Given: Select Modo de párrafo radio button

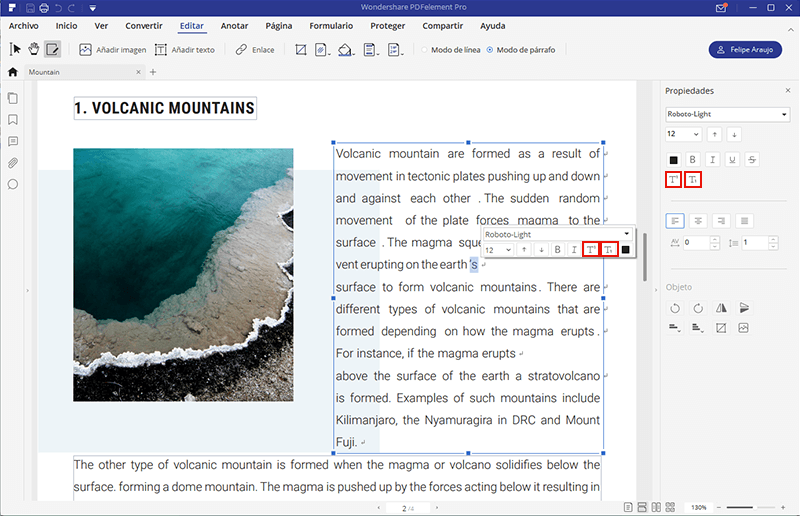Looking at the screenshot, I should tap(490, 50).
